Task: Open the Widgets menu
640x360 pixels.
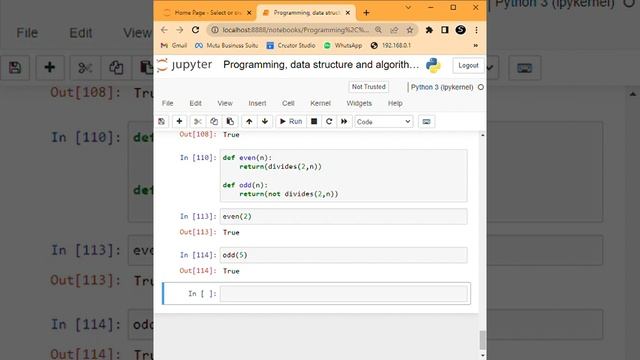Action: coord(359,103)
